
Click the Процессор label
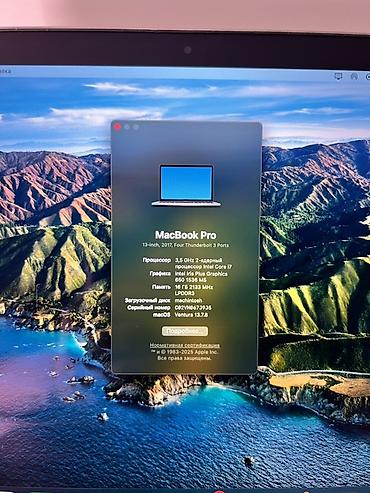pyautogui.click(x=157, y=260)
